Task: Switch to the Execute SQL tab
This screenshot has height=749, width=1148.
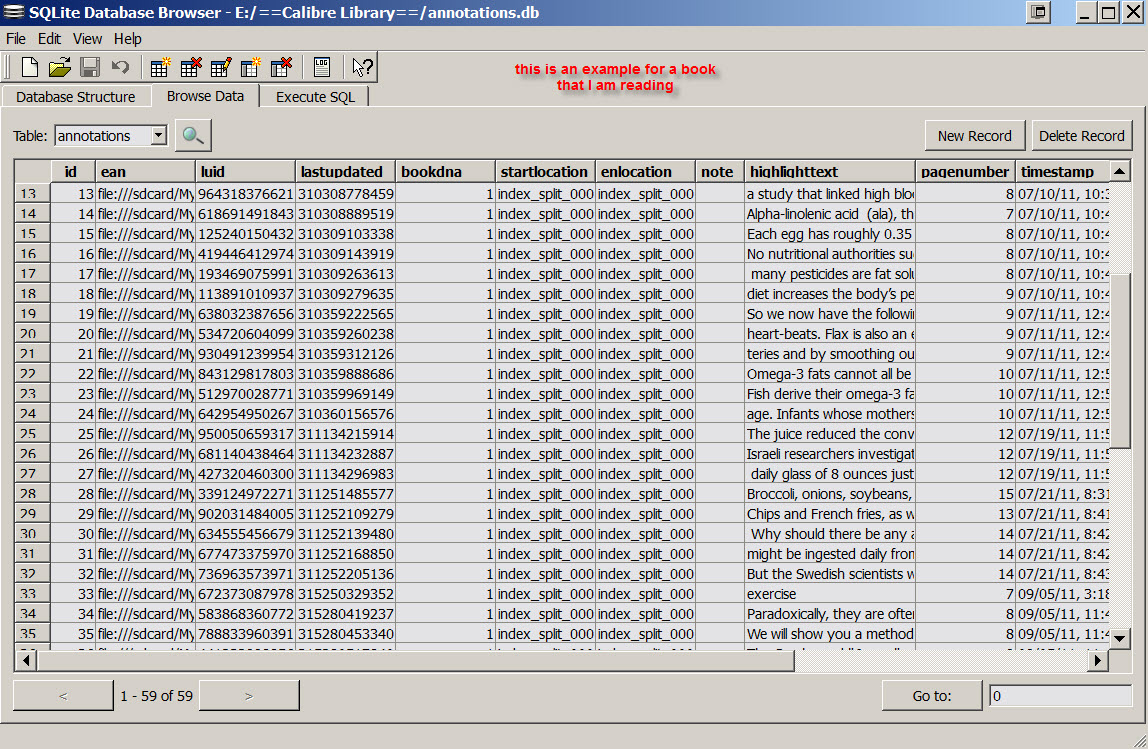Action: [315, 97]
